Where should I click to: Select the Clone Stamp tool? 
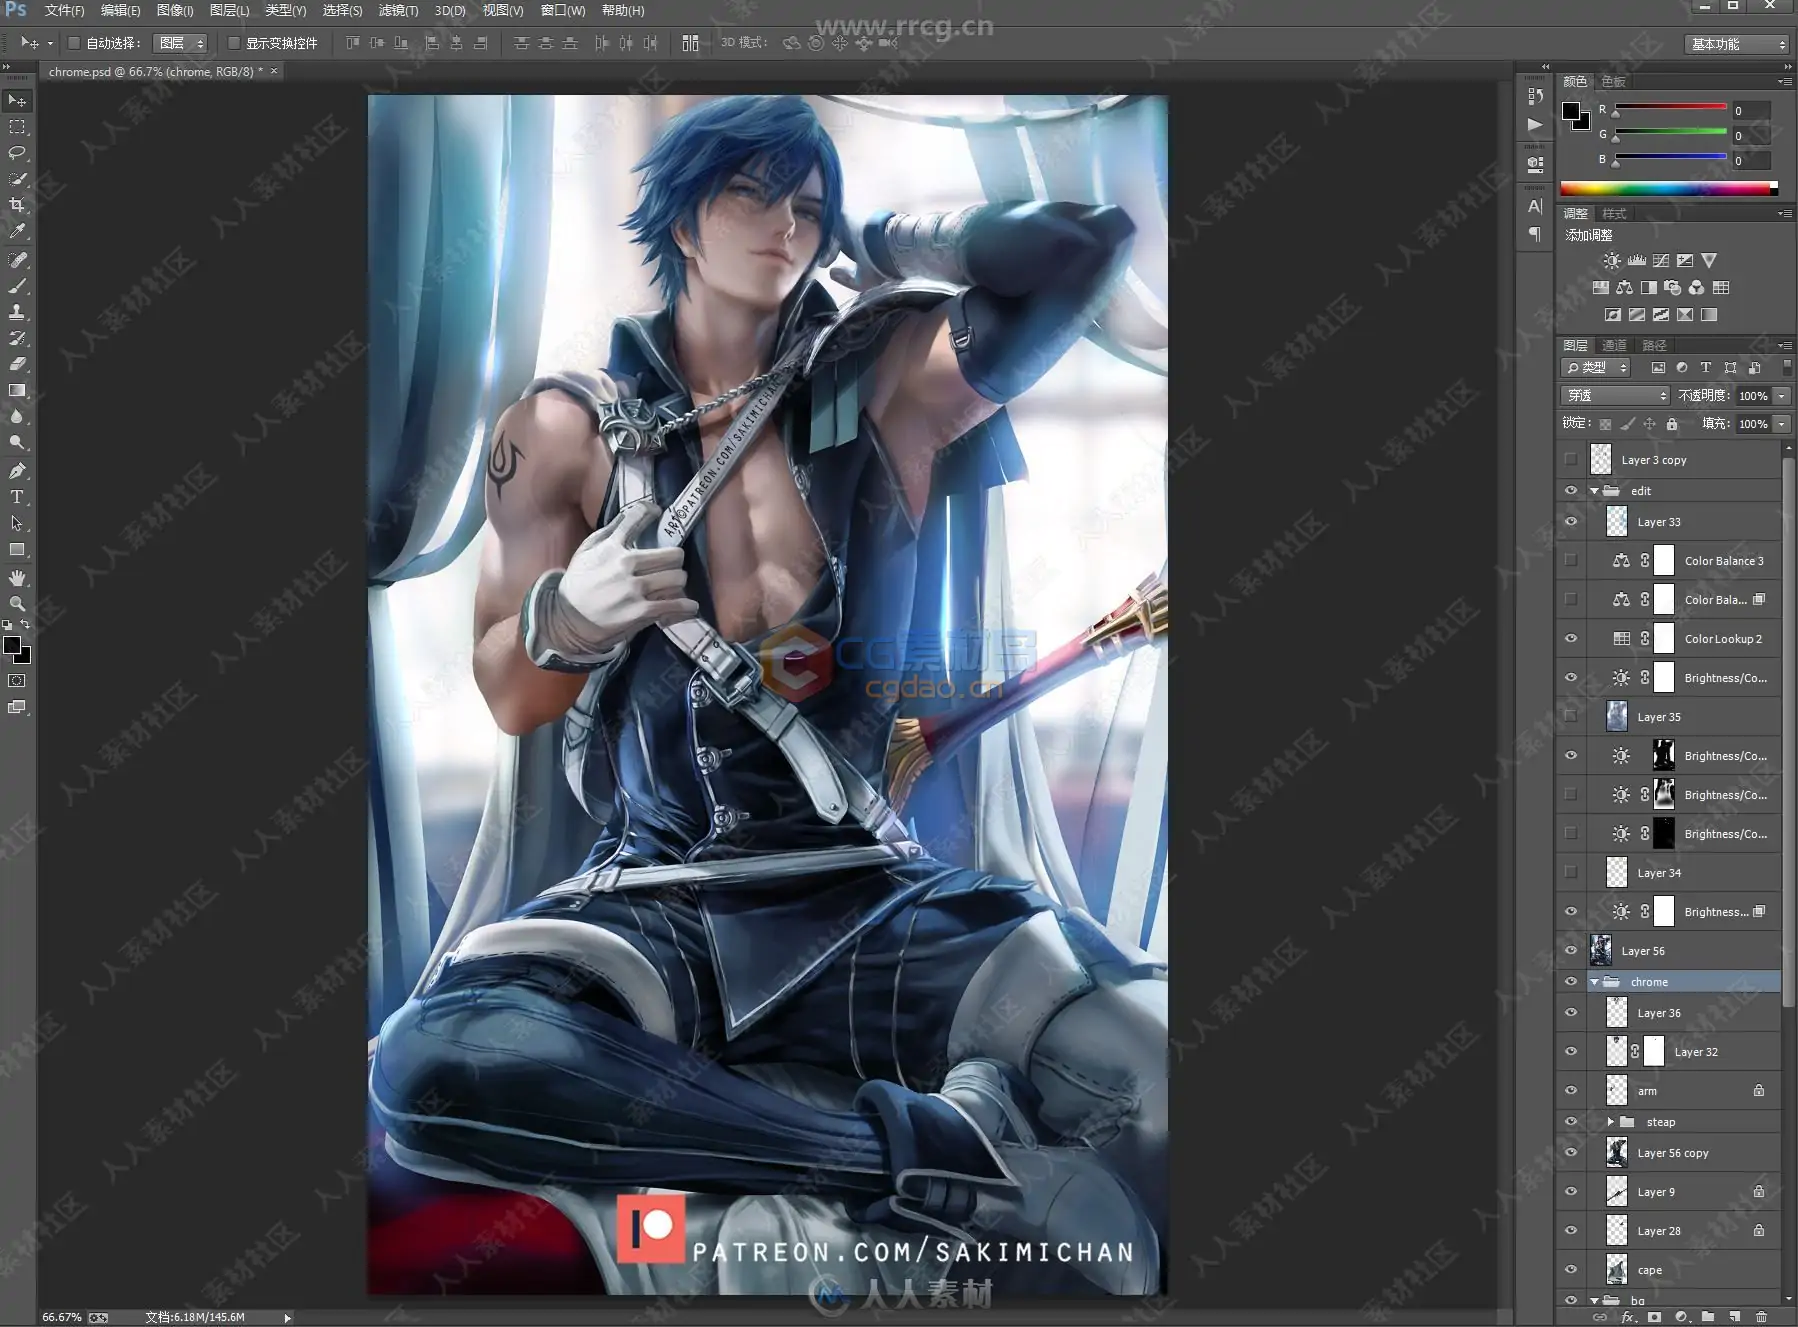(17, 312)
